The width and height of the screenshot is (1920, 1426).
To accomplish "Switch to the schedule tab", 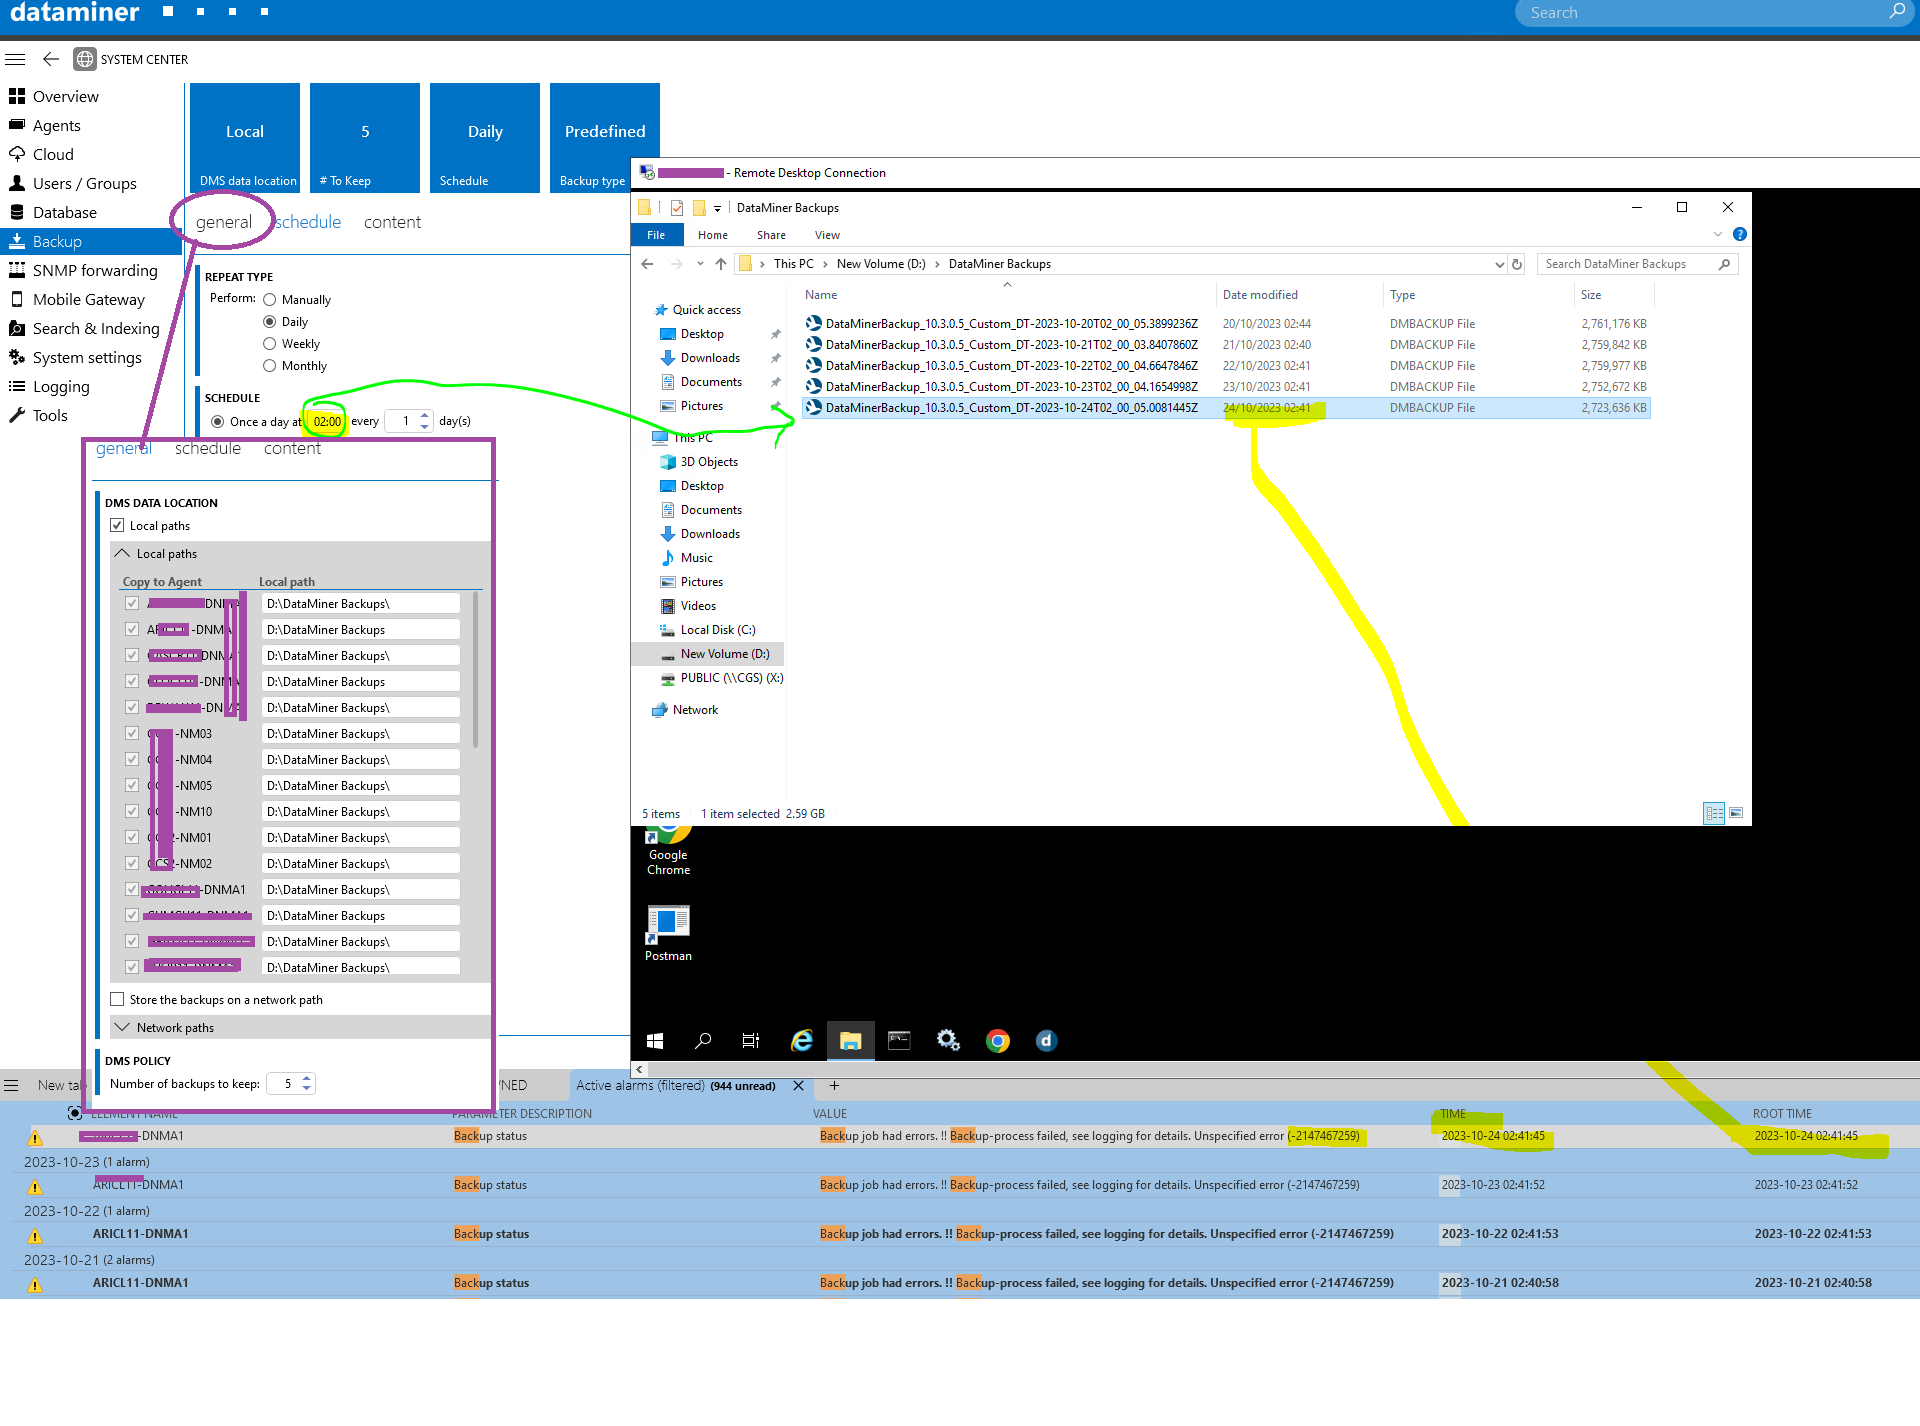I will tap(308, 222).
